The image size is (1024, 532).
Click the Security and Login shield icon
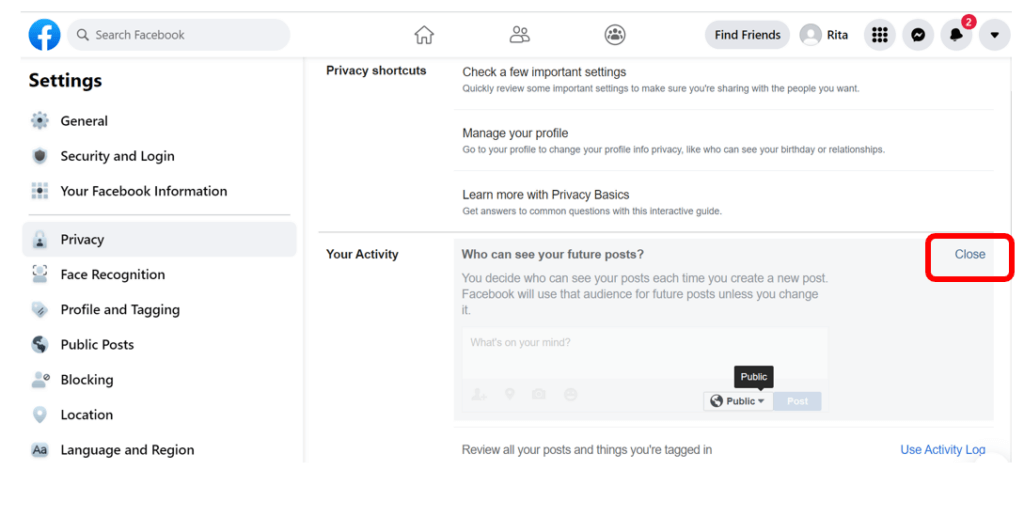point(40,156)
